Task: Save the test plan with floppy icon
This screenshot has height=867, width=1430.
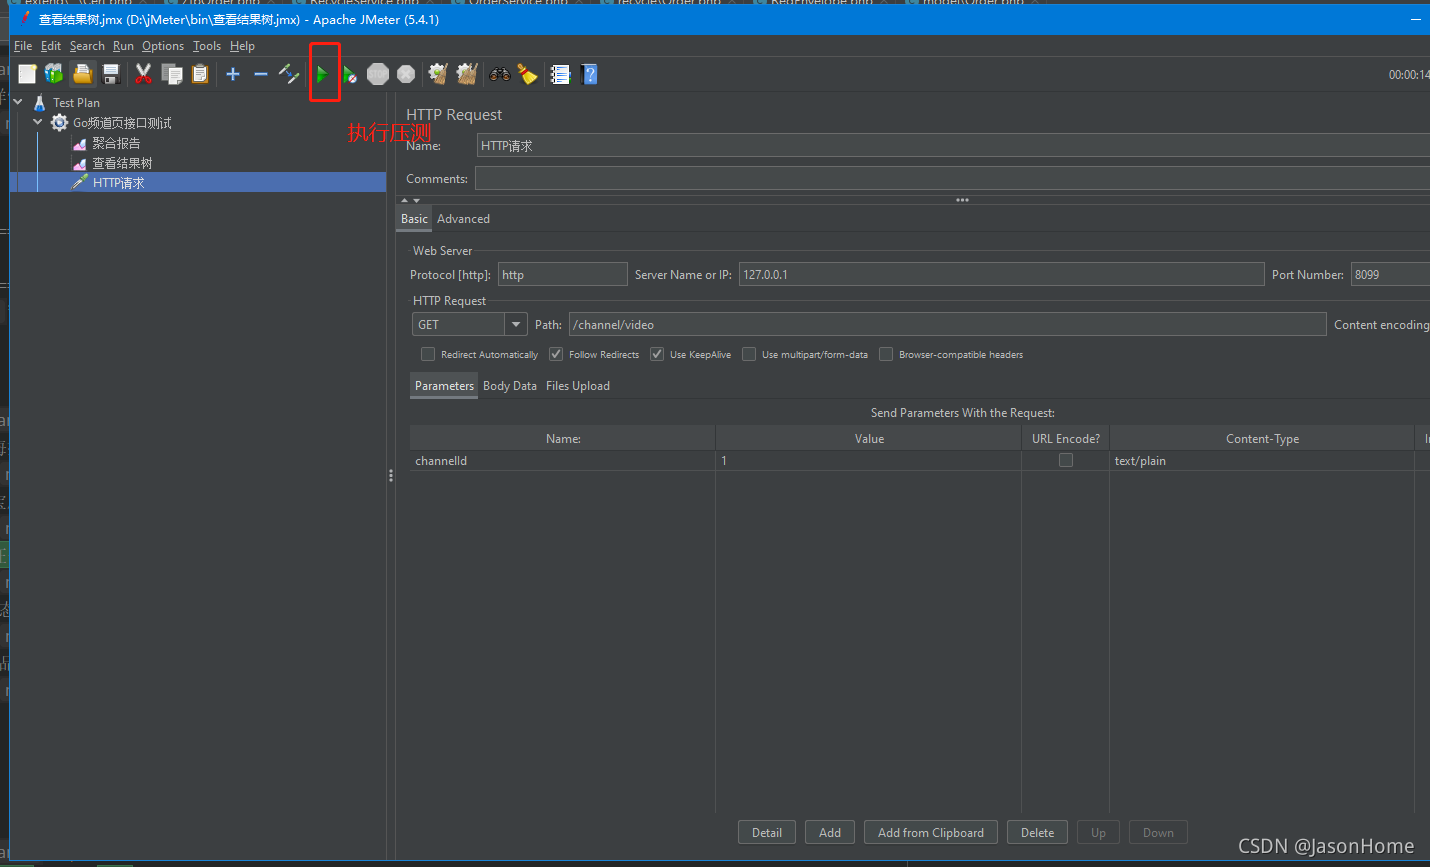Action: point(111,74)
